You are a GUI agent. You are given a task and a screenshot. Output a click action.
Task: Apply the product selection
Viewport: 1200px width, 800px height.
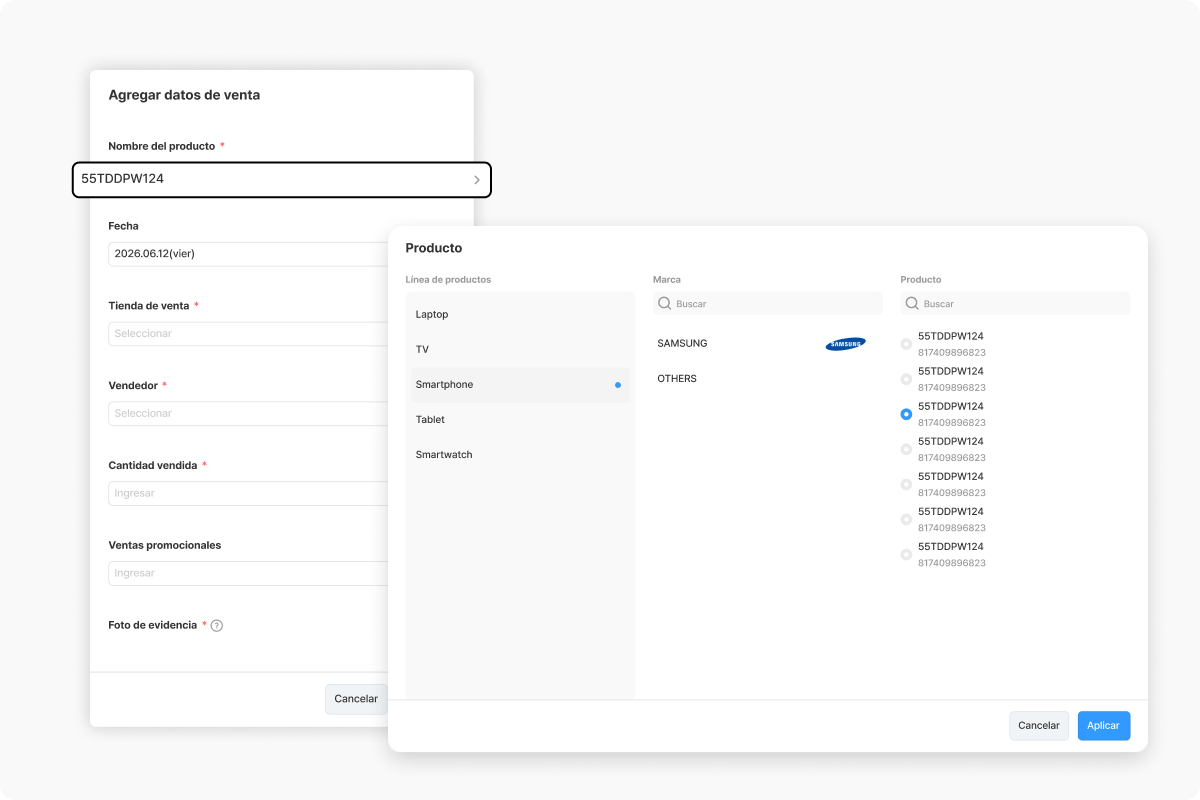(1104, 726)
